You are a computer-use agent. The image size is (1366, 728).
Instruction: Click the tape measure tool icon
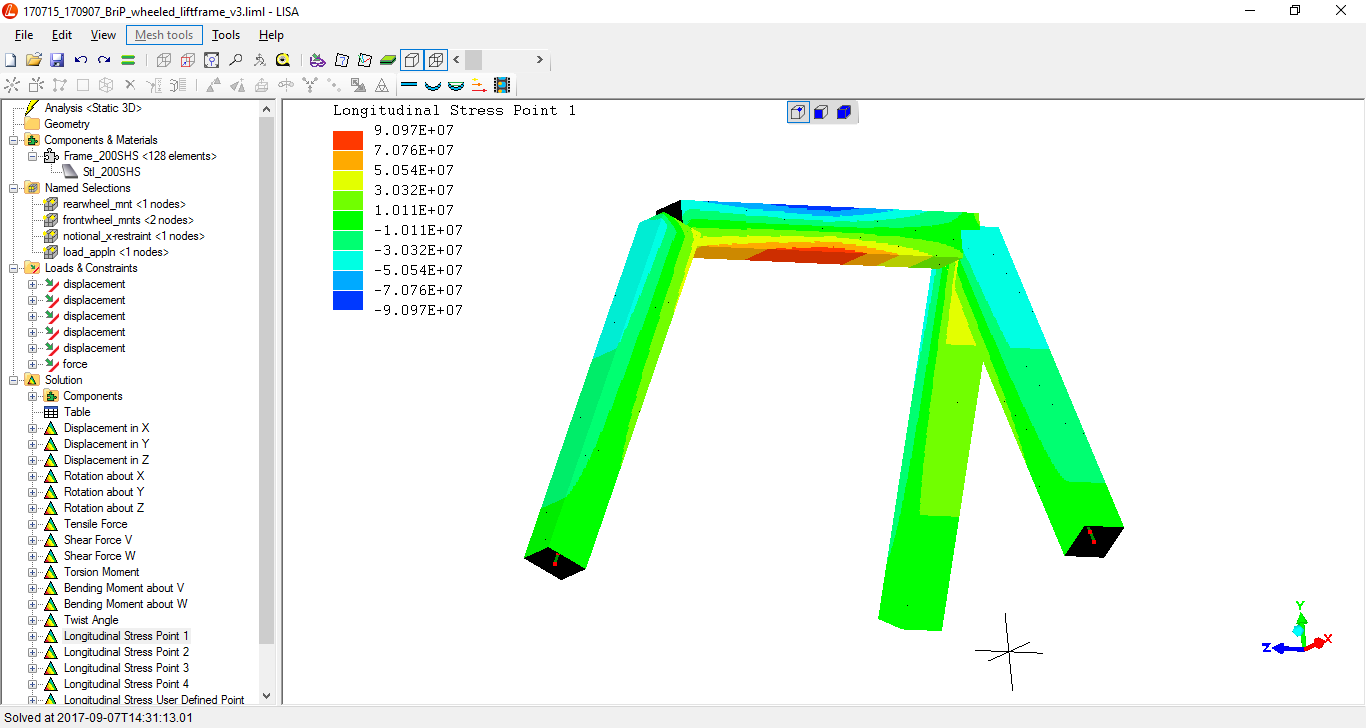[283, 60]
